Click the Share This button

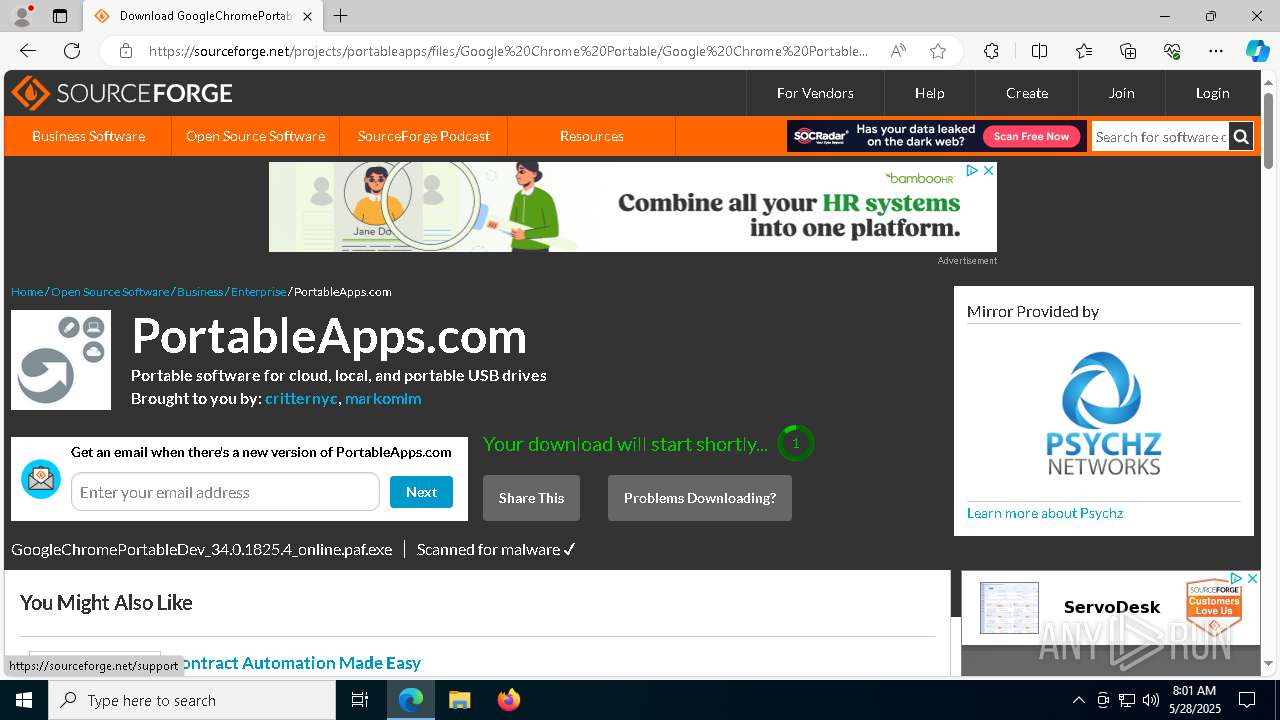coord(531,498)
